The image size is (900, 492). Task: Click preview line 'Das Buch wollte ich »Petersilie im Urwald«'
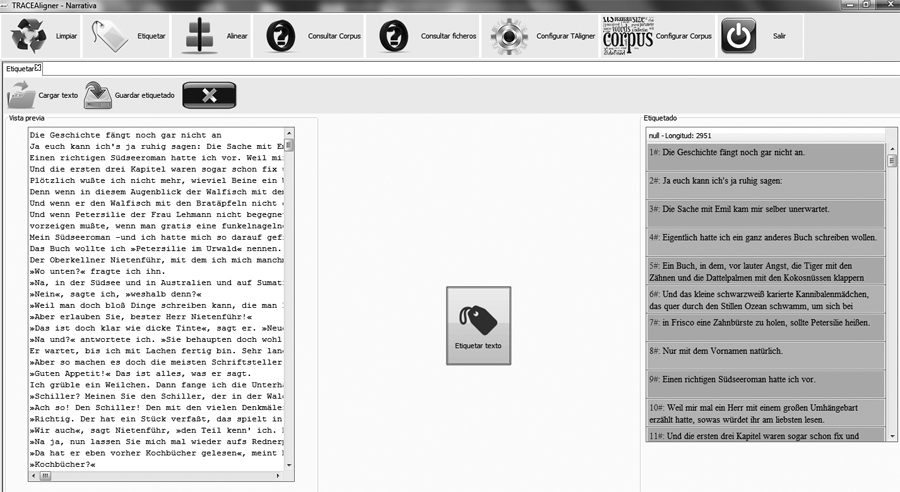coord(156,249)
